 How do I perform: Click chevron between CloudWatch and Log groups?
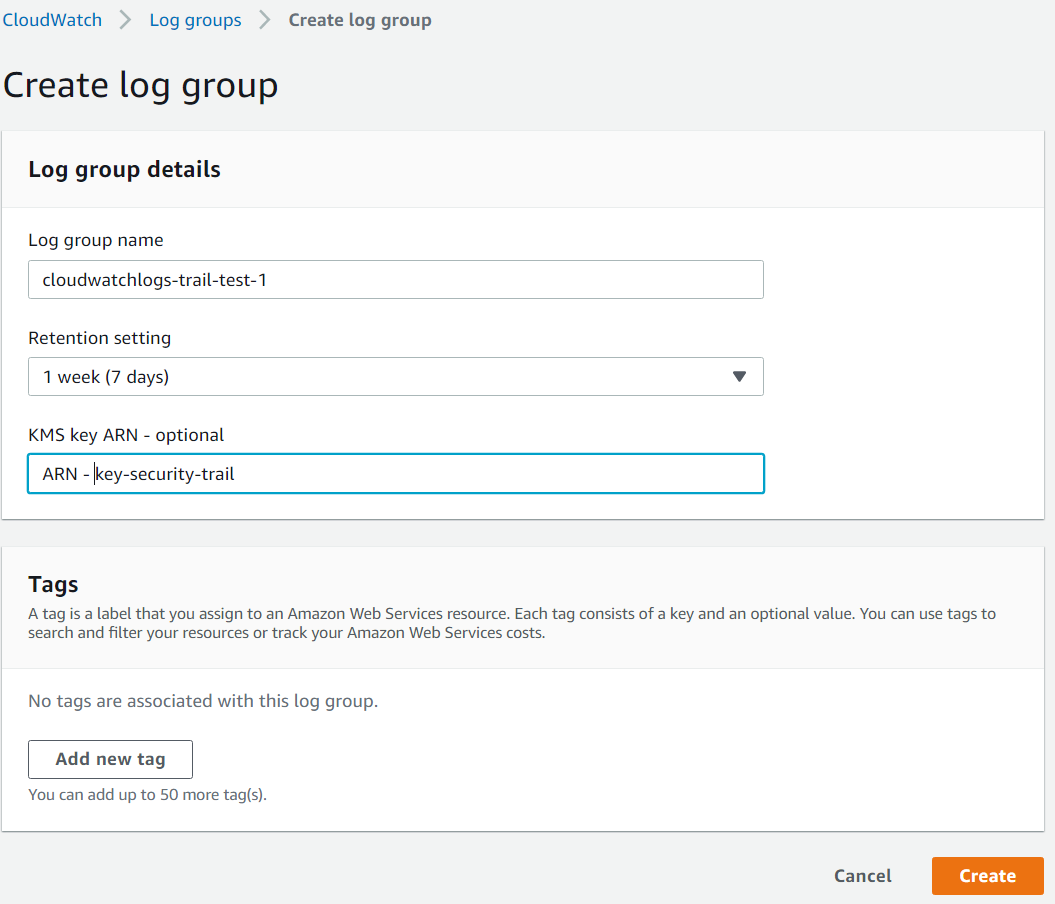(x=126, y=20)
